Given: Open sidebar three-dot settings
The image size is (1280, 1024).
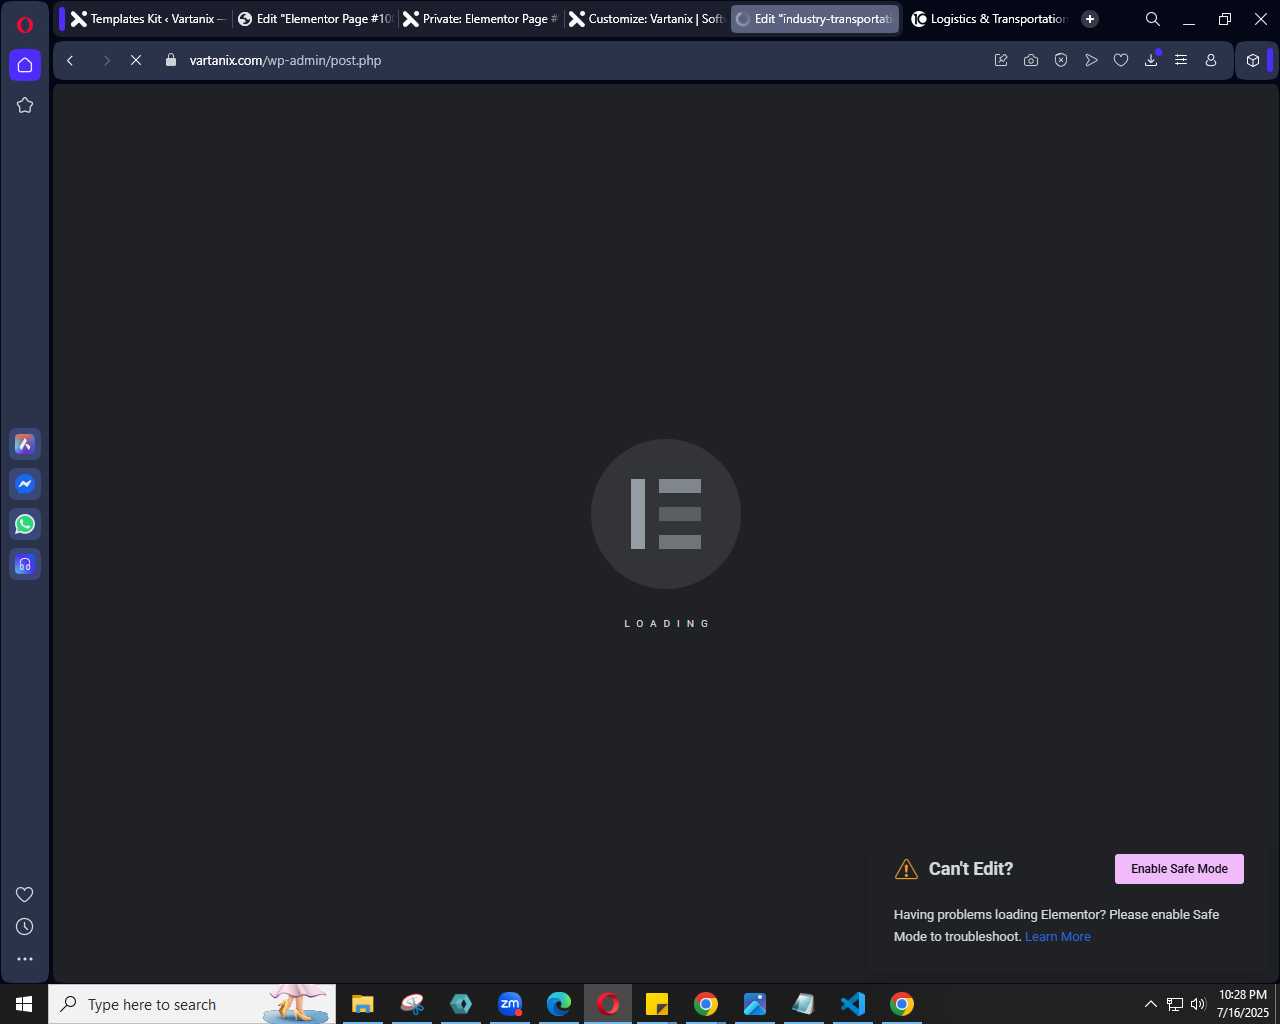Looking at the screenshot, I should (25, 959).
